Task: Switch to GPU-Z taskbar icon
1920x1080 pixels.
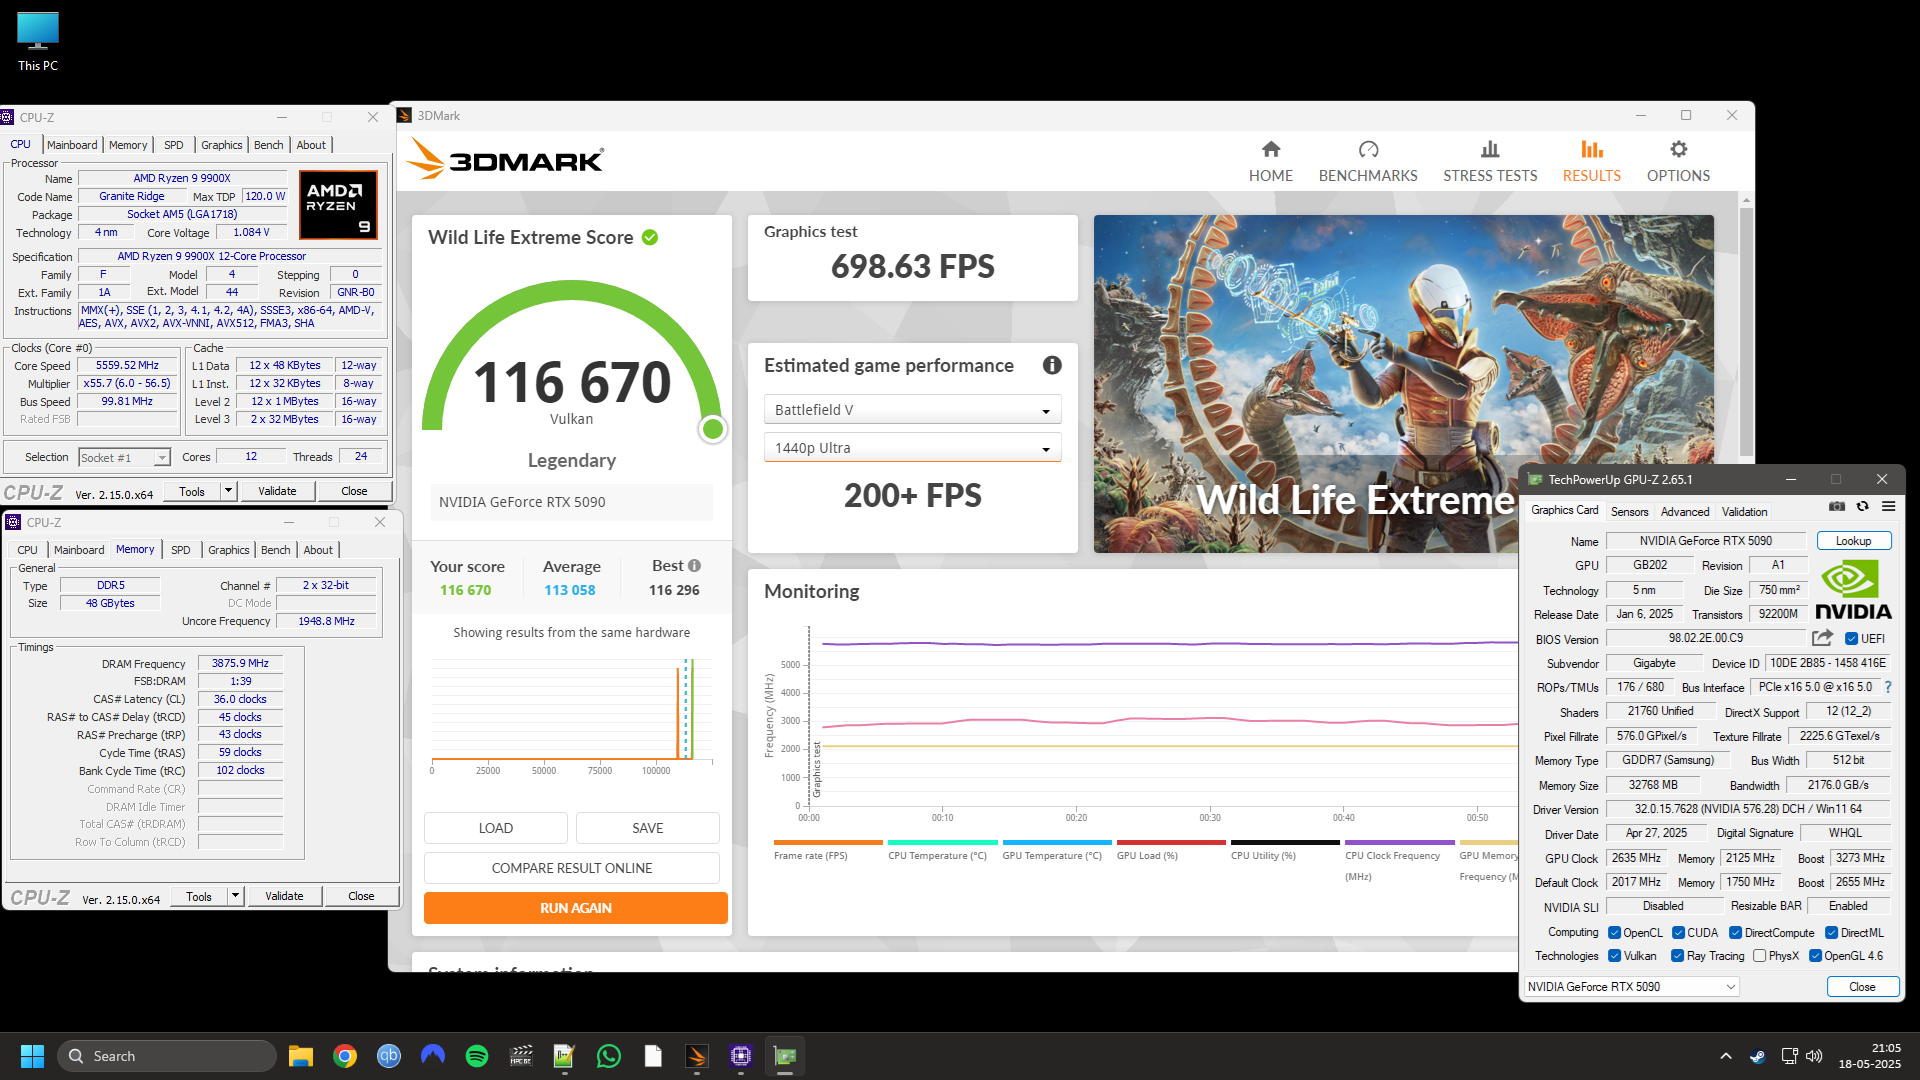Action: click(x=785, y=1056)
